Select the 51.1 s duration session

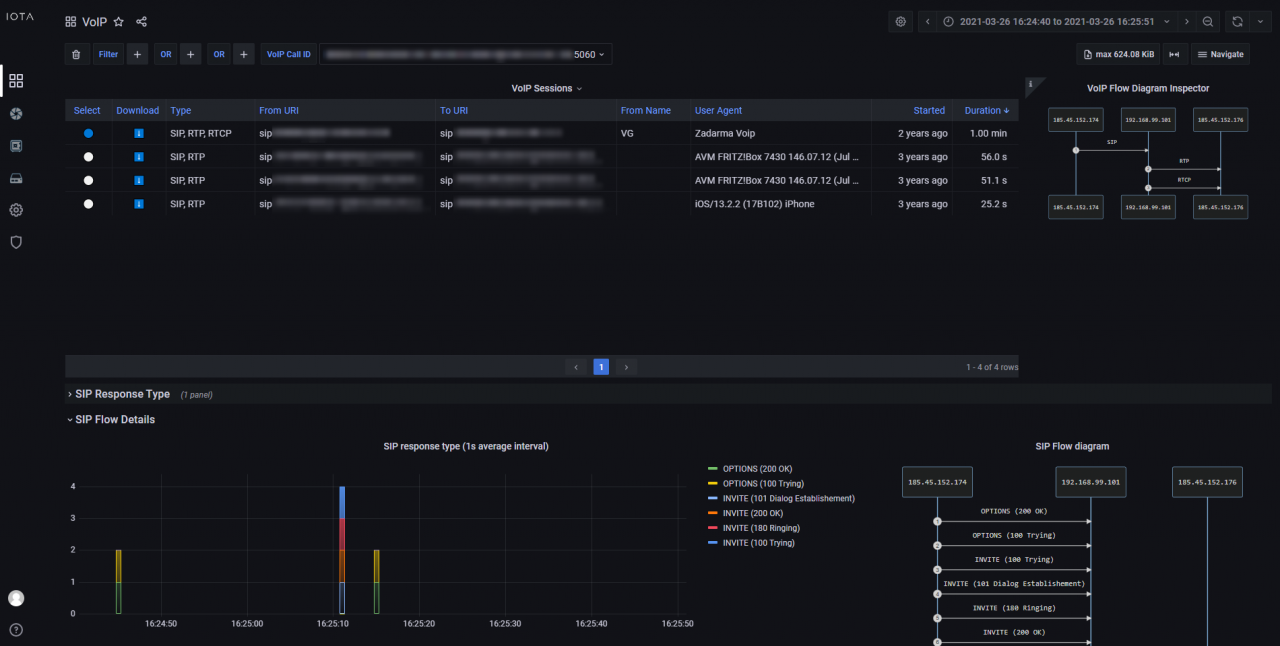88,181
